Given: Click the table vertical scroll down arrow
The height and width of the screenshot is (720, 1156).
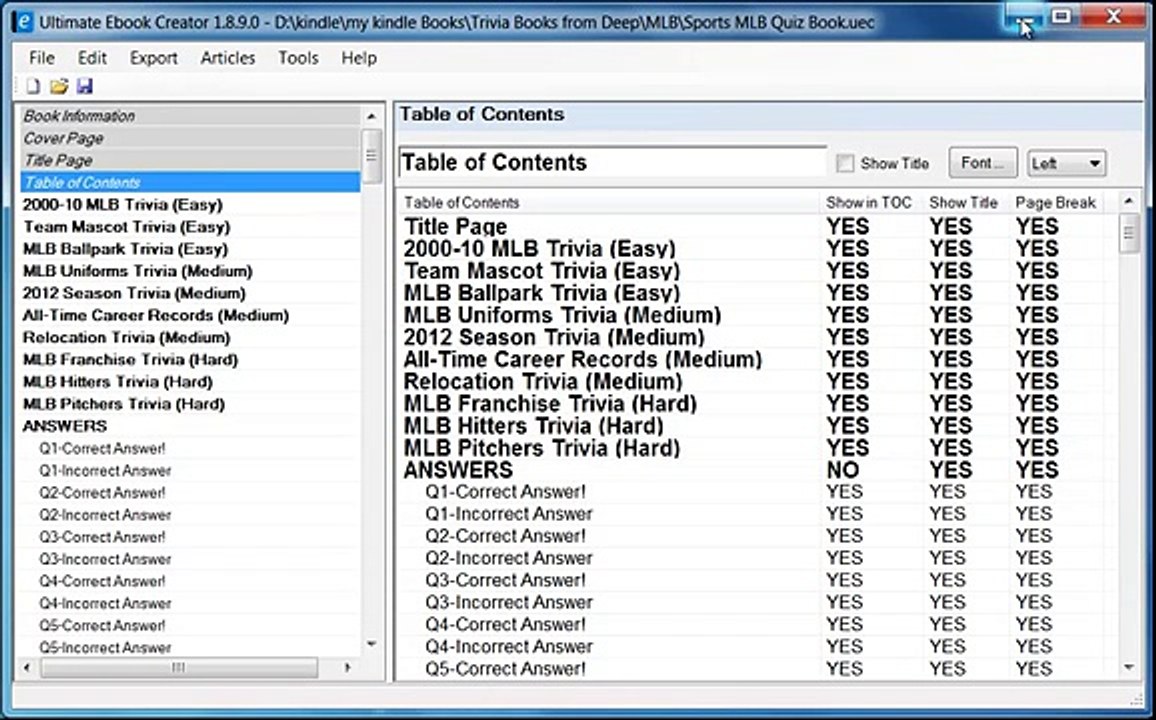Looking at the screenshot, I should (1128, 668).
